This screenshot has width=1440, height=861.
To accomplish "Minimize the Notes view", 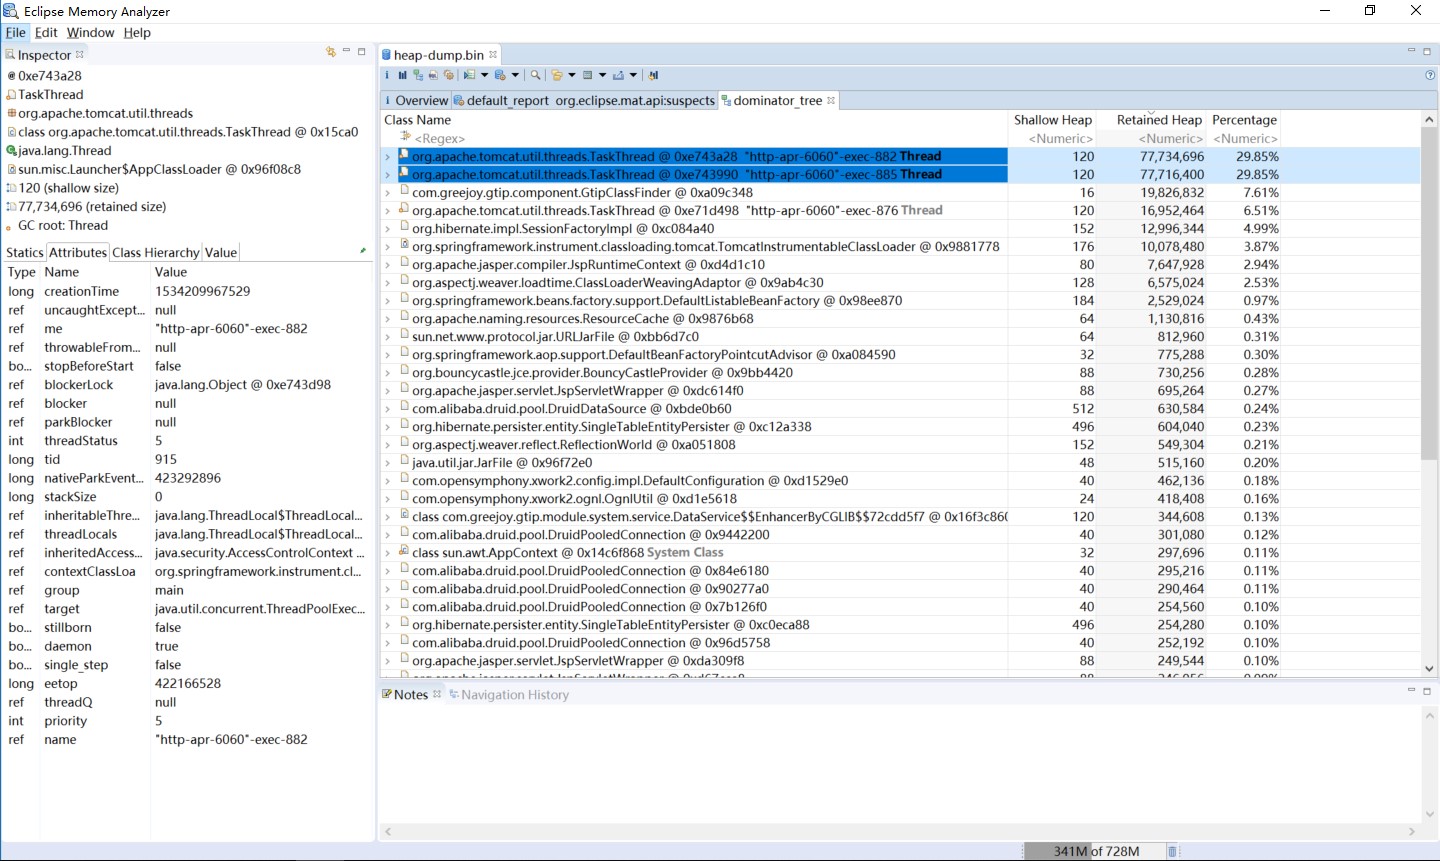I will [x=1411, y=690].
